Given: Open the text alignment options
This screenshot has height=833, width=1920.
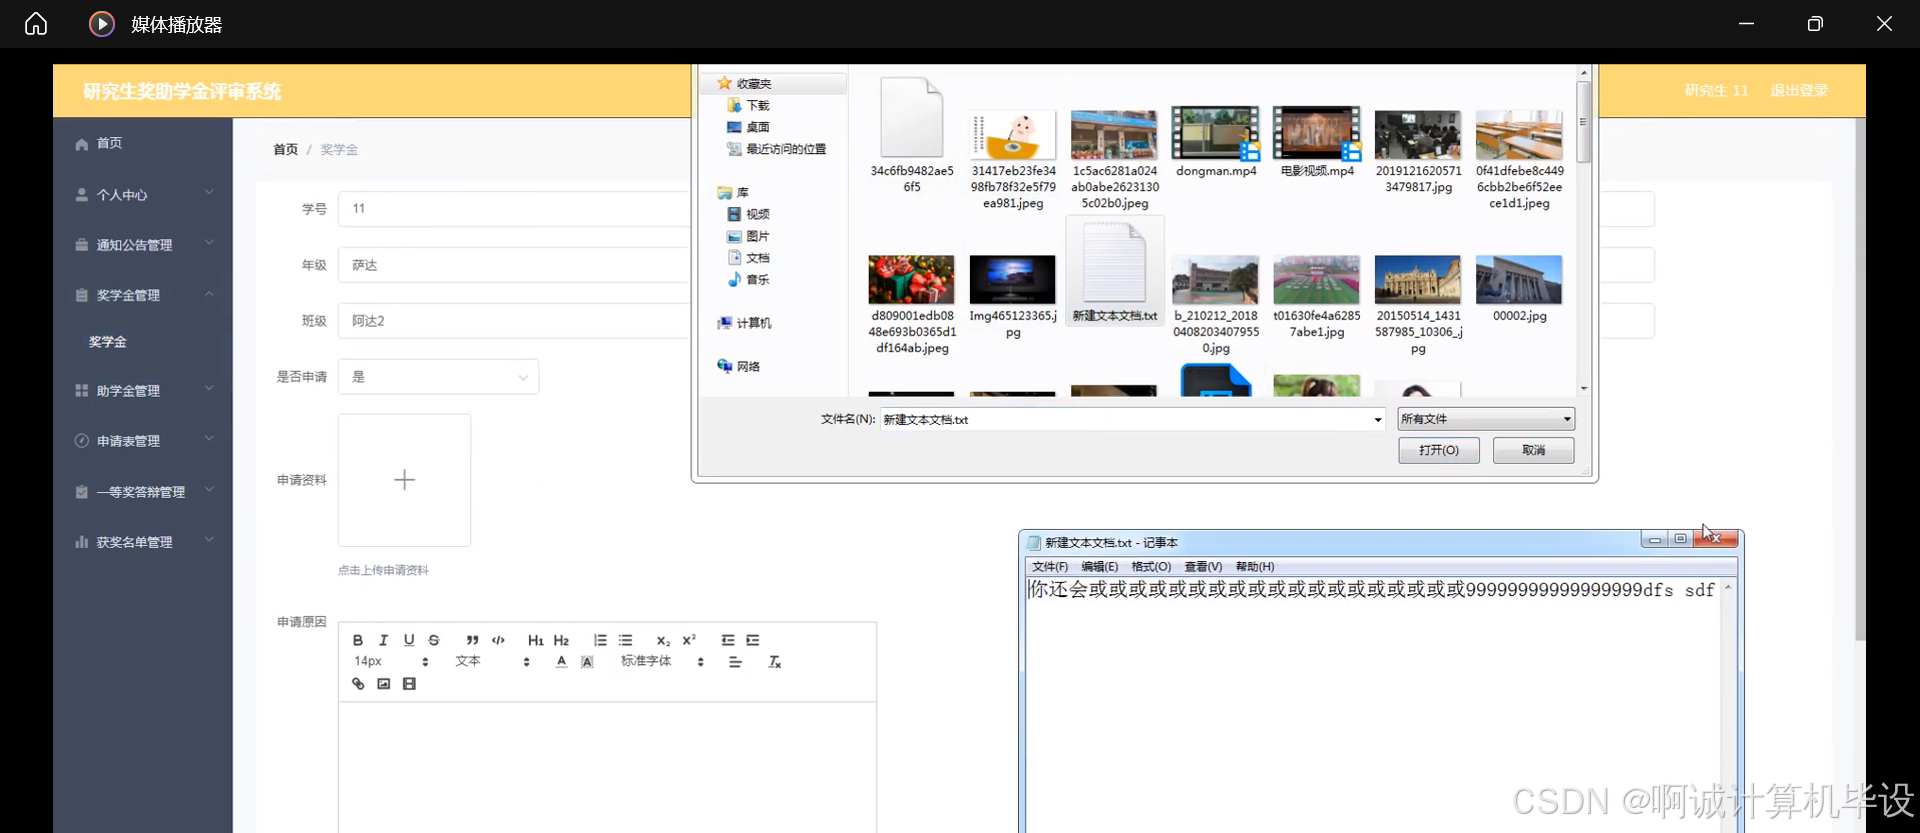Looking at the screenshot, I should (735, 661).
